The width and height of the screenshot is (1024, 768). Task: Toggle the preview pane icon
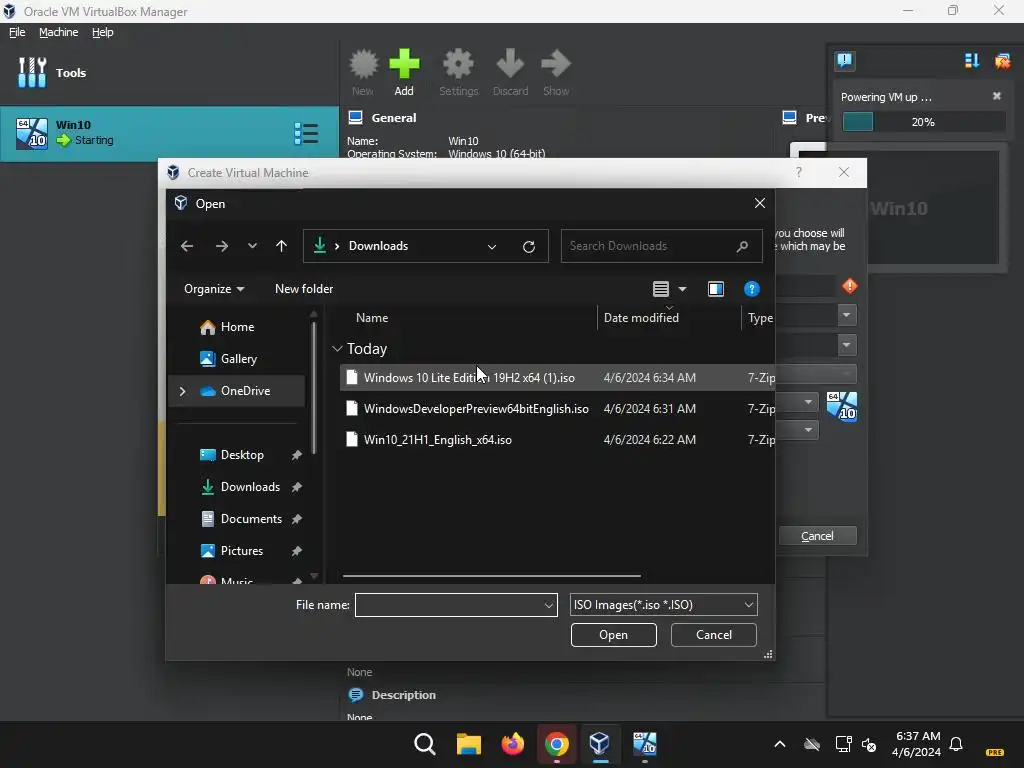(716, 289)
